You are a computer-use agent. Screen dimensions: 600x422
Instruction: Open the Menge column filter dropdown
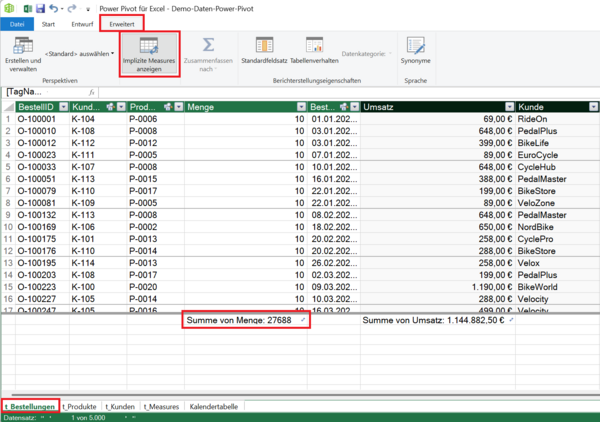click(299, 106)
